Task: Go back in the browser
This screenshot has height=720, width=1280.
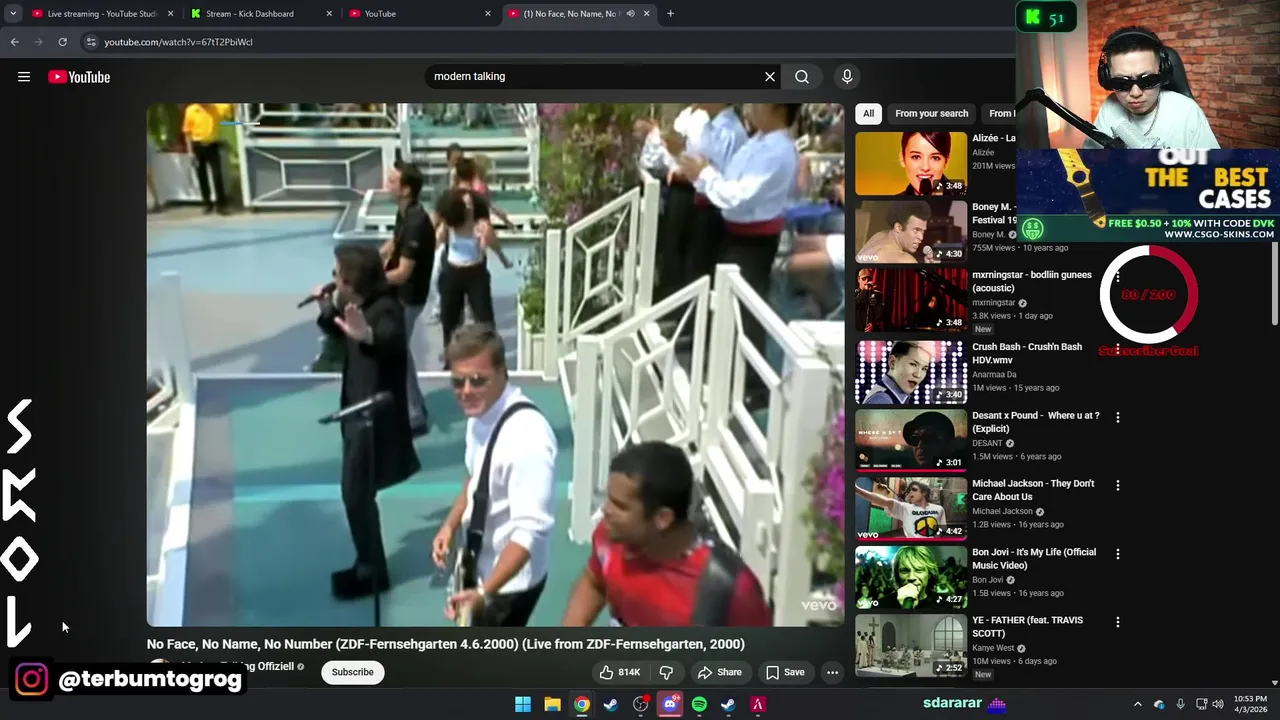Action: point(14,42)
